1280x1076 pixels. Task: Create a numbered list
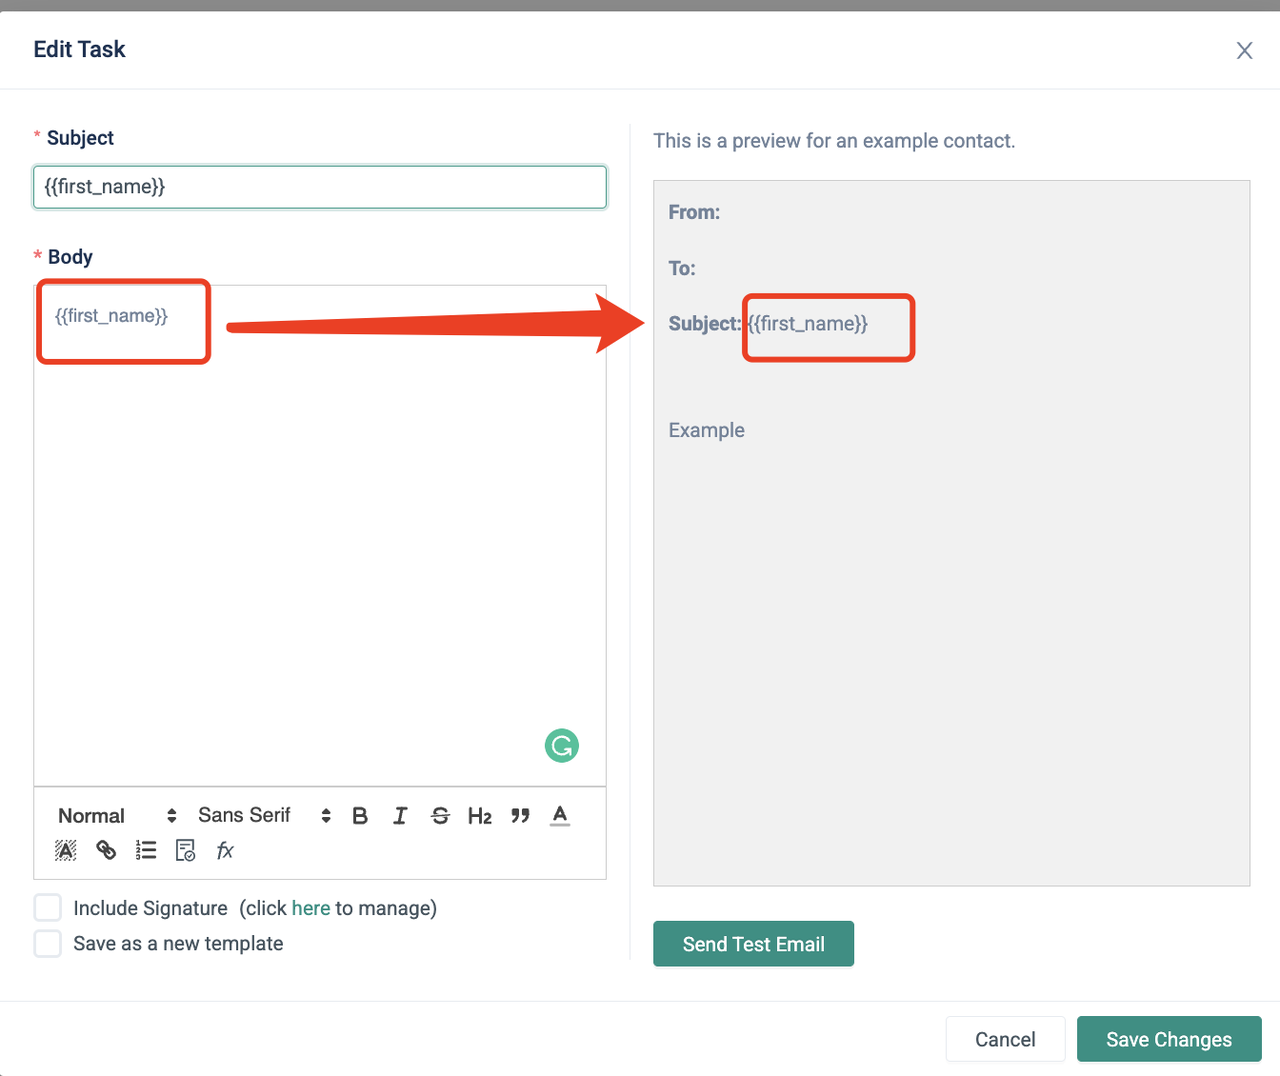click(x=146, y=850)
